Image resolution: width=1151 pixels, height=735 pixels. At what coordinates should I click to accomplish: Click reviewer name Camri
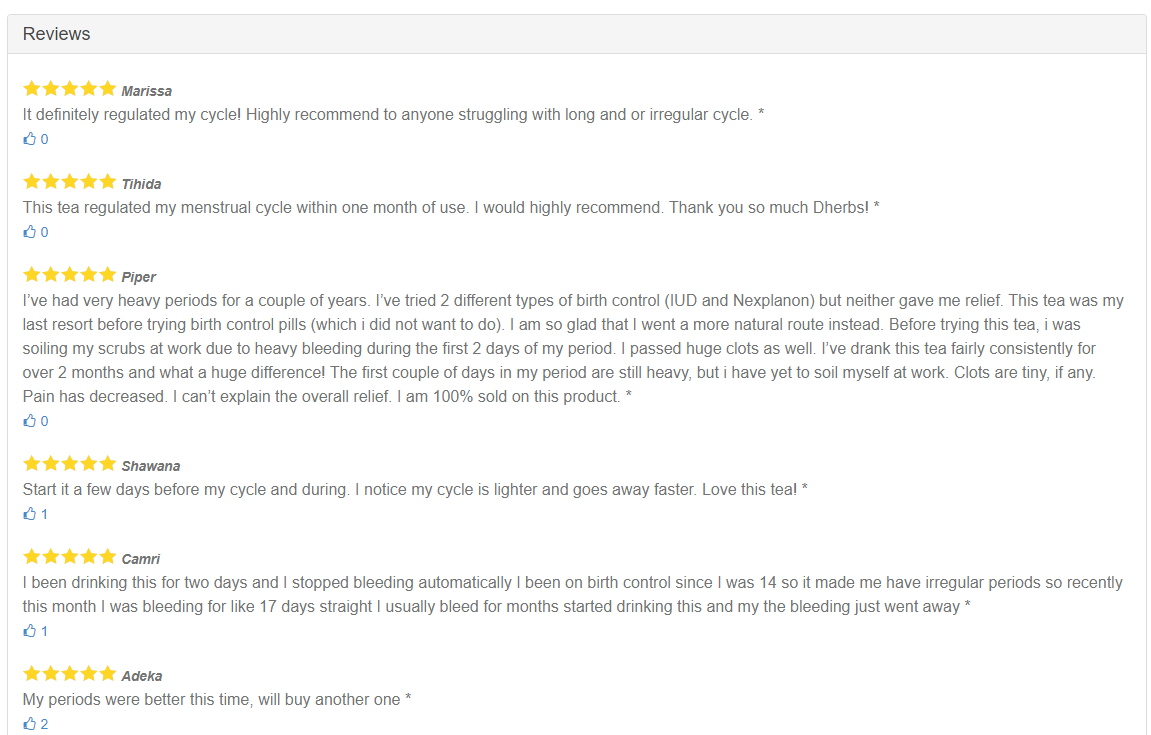point(141,559)
